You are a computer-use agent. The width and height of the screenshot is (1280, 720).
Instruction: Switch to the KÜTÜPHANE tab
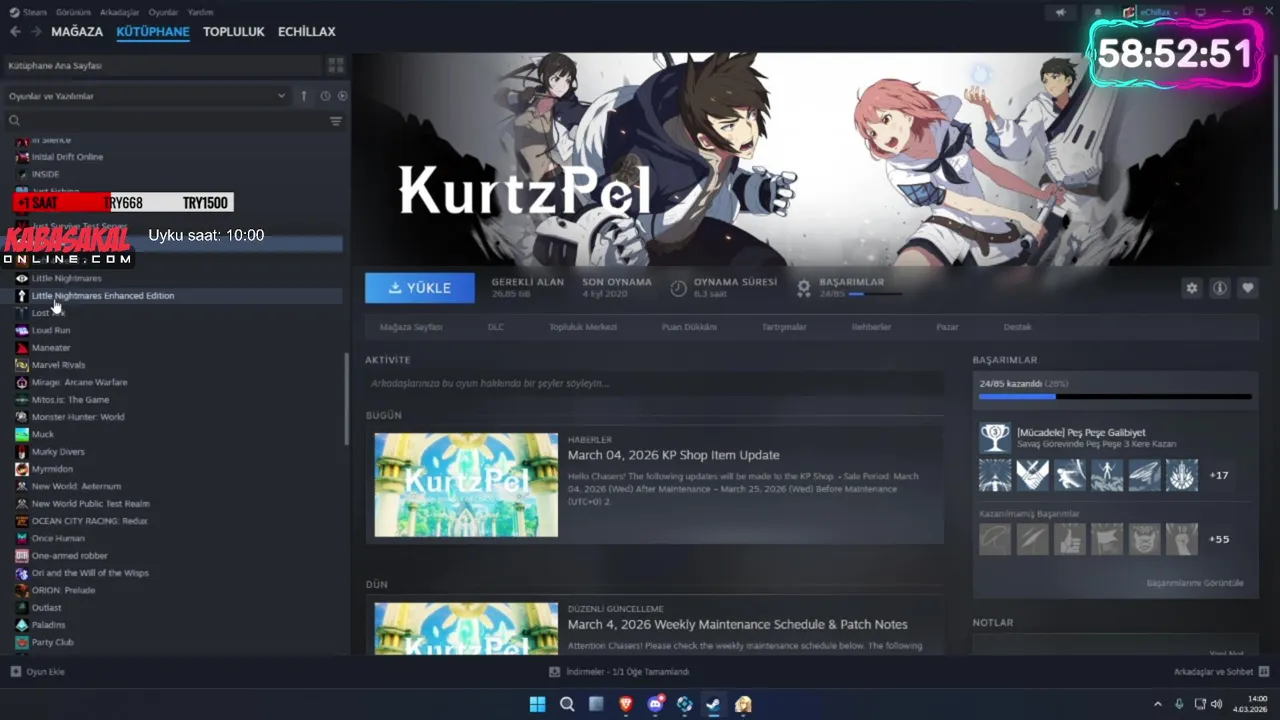click(153, 32)
